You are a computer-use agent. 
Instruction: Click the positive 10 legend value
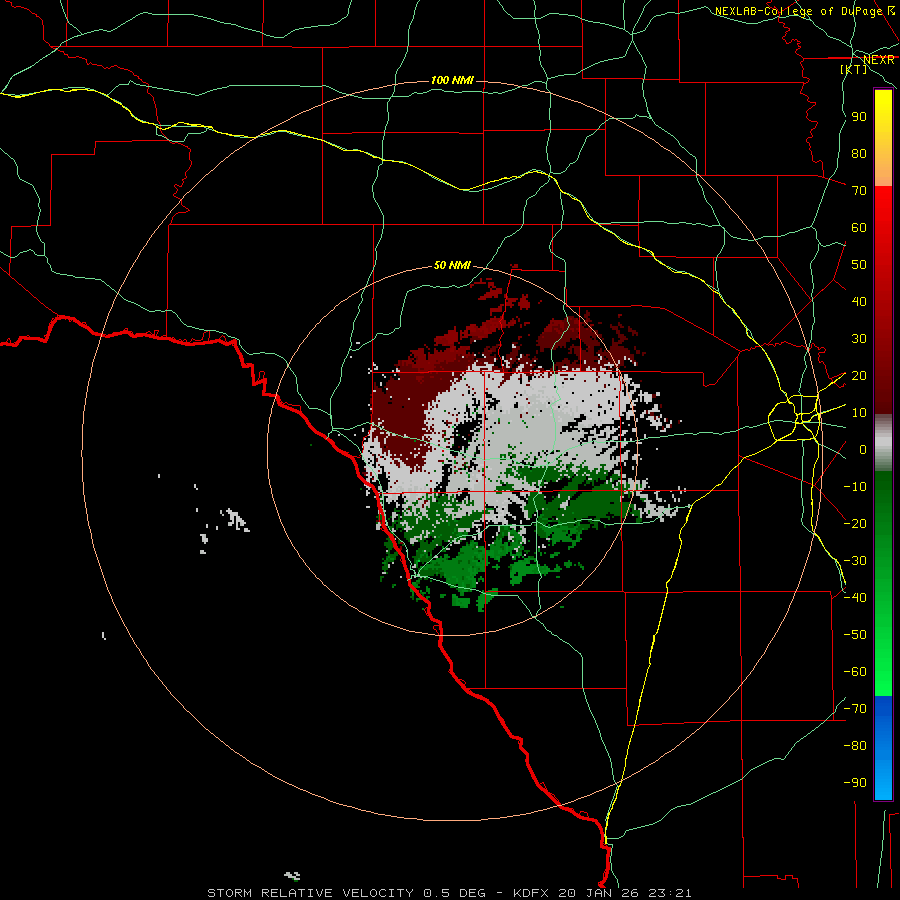tap(859, 413)
